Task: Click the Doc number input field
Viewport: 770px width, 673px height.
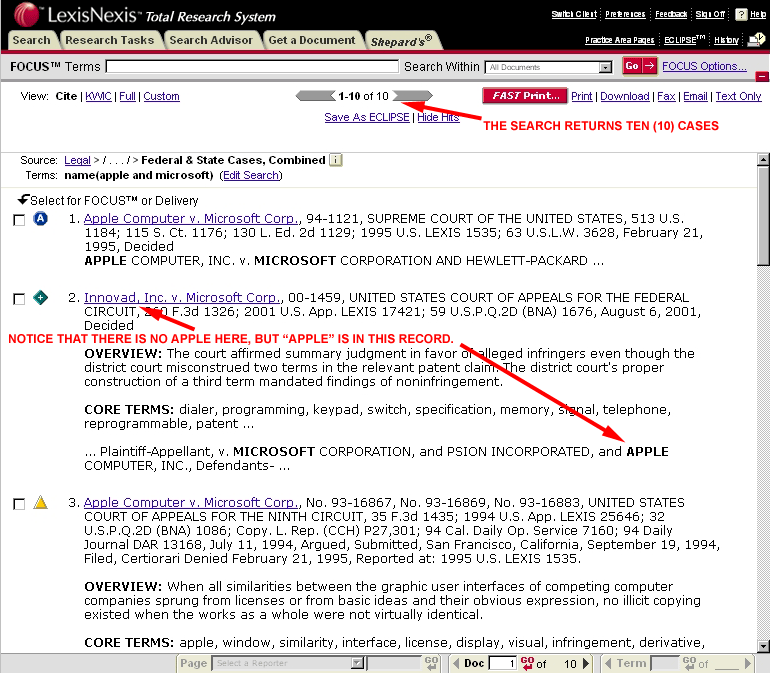Action: click(502, 663)
